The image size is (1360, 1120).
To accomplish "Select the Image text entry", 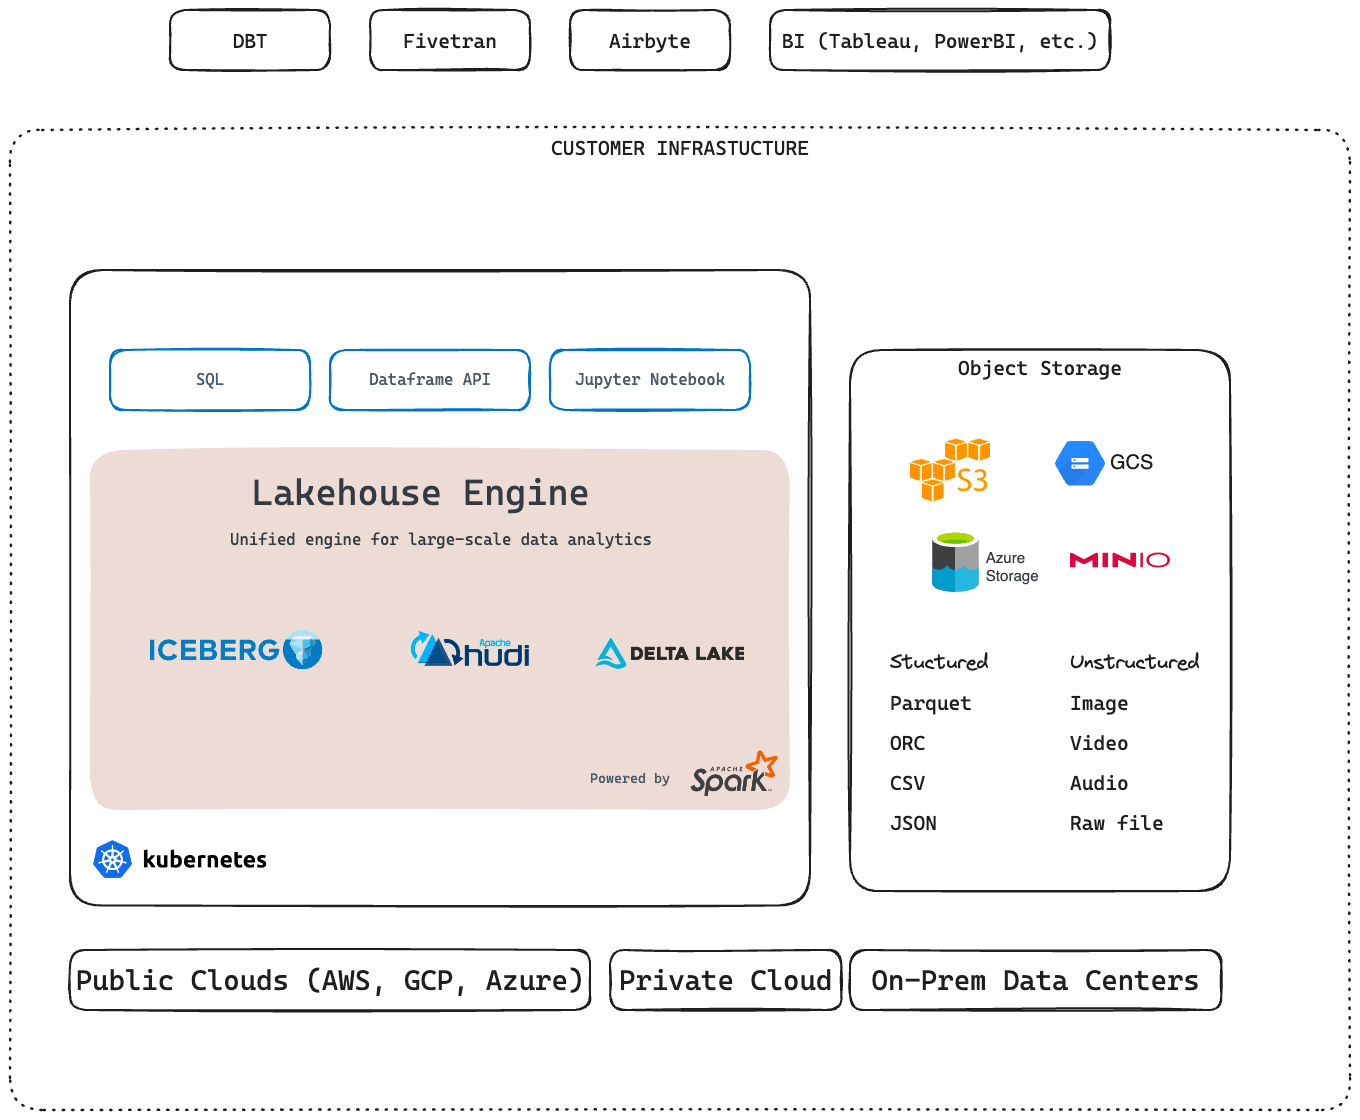I will pos(1099,704).
